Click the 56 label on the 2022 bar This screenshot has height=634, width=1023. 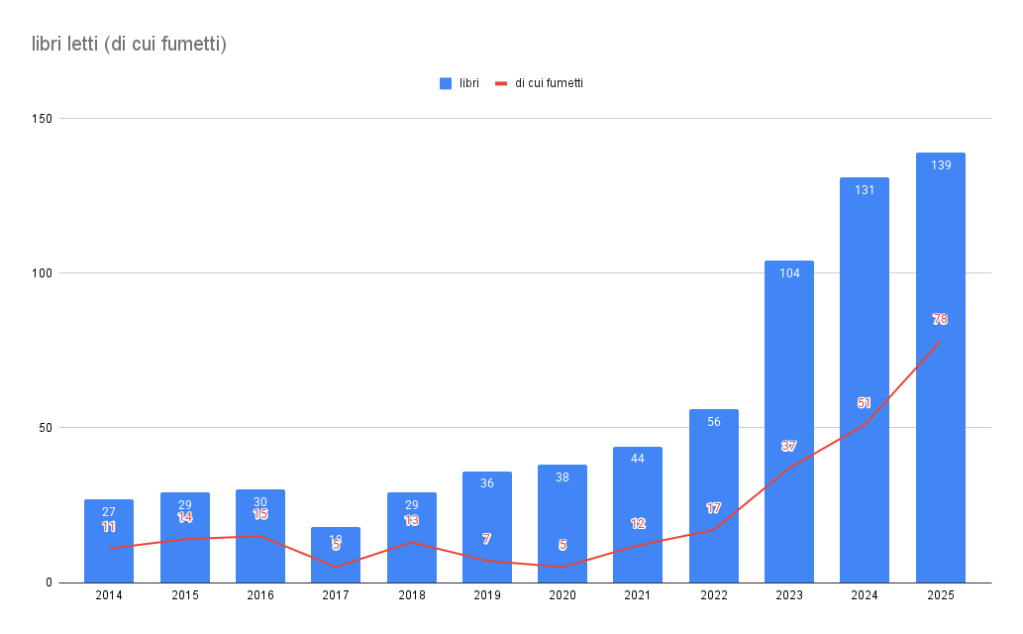coord(713,422)
